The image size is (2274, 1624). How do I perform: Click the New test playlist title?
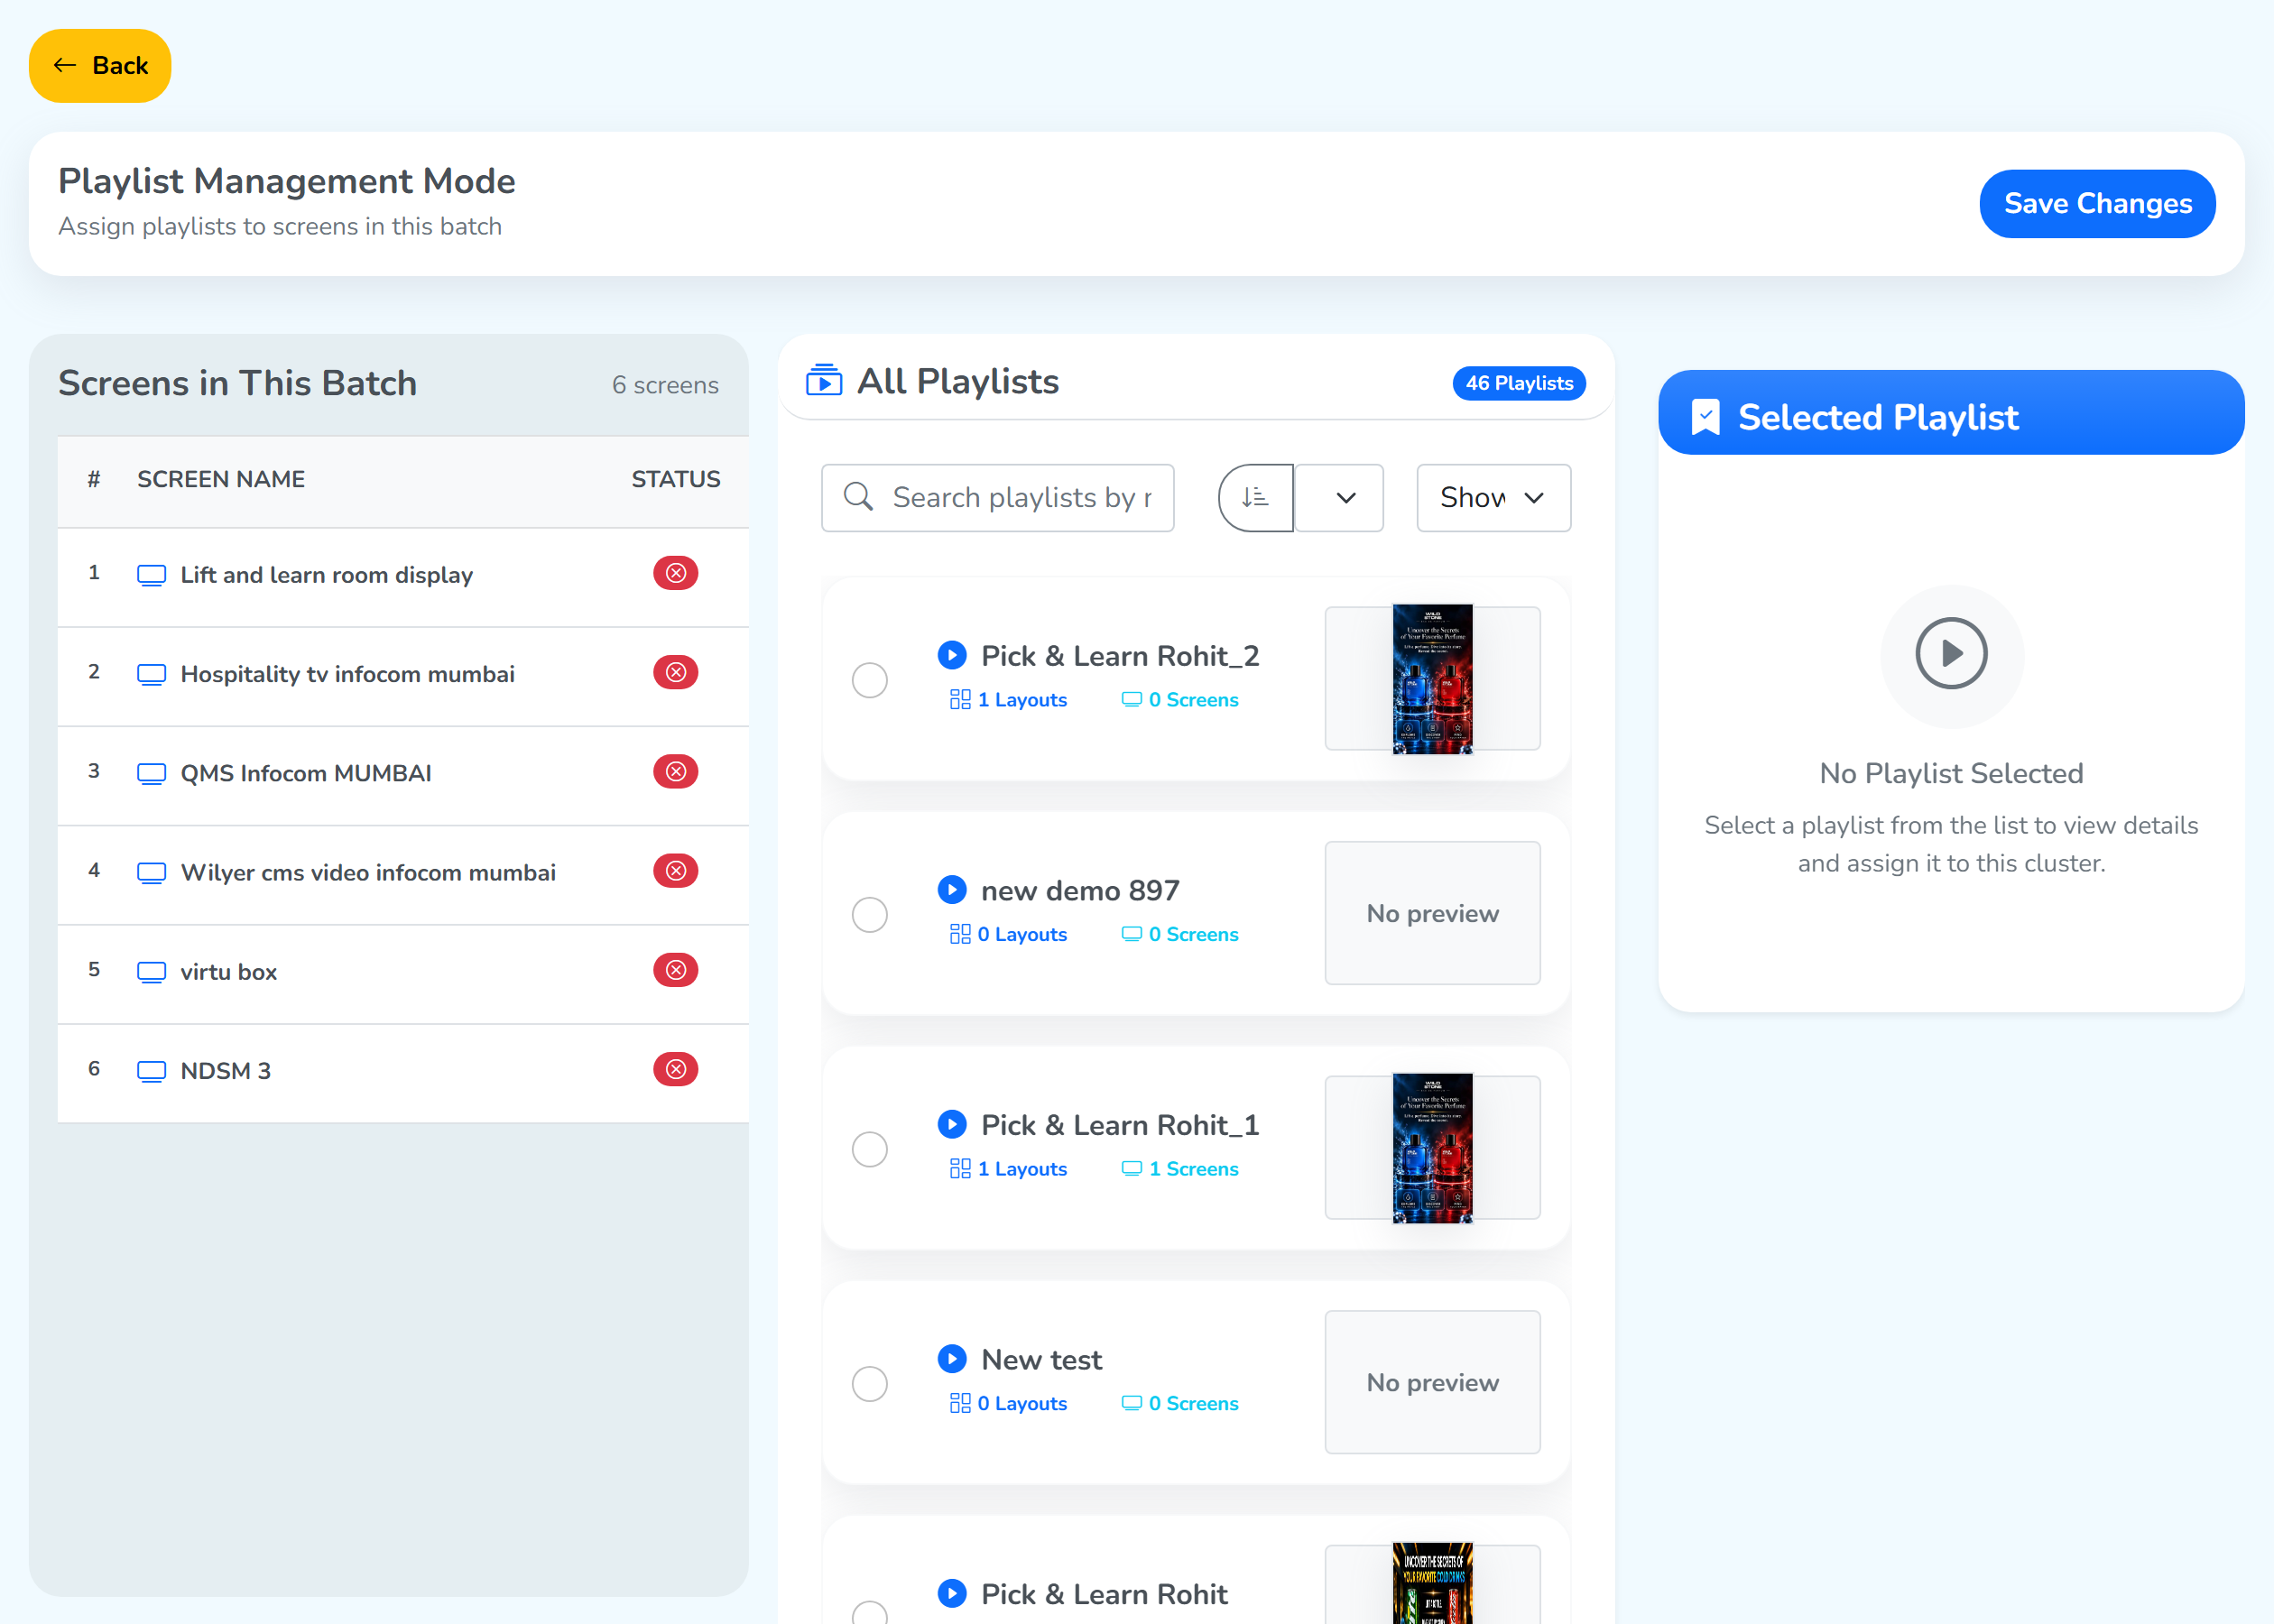(1041, 1359)
